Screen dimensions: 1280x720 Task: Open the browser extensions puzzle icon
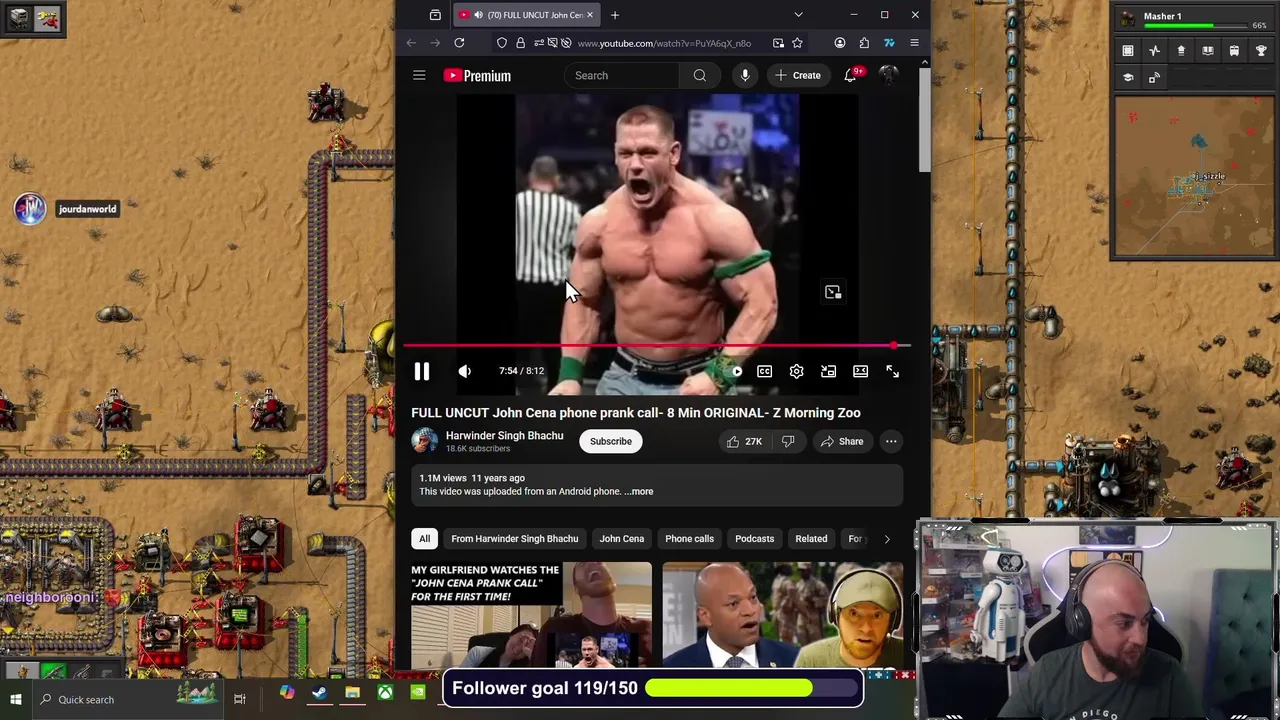click(x=864, y=43)
